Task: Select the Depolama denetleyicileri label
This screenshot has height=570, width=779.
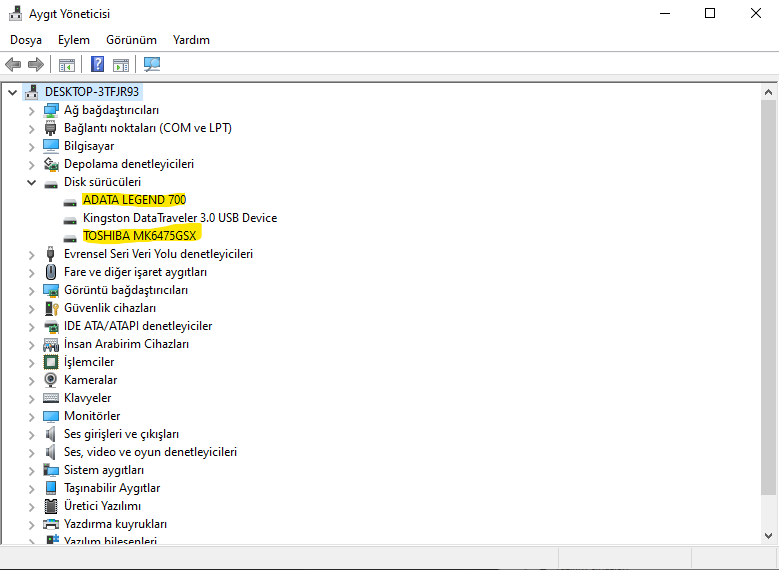Action: pyautogui.click(x=129, y=164)
